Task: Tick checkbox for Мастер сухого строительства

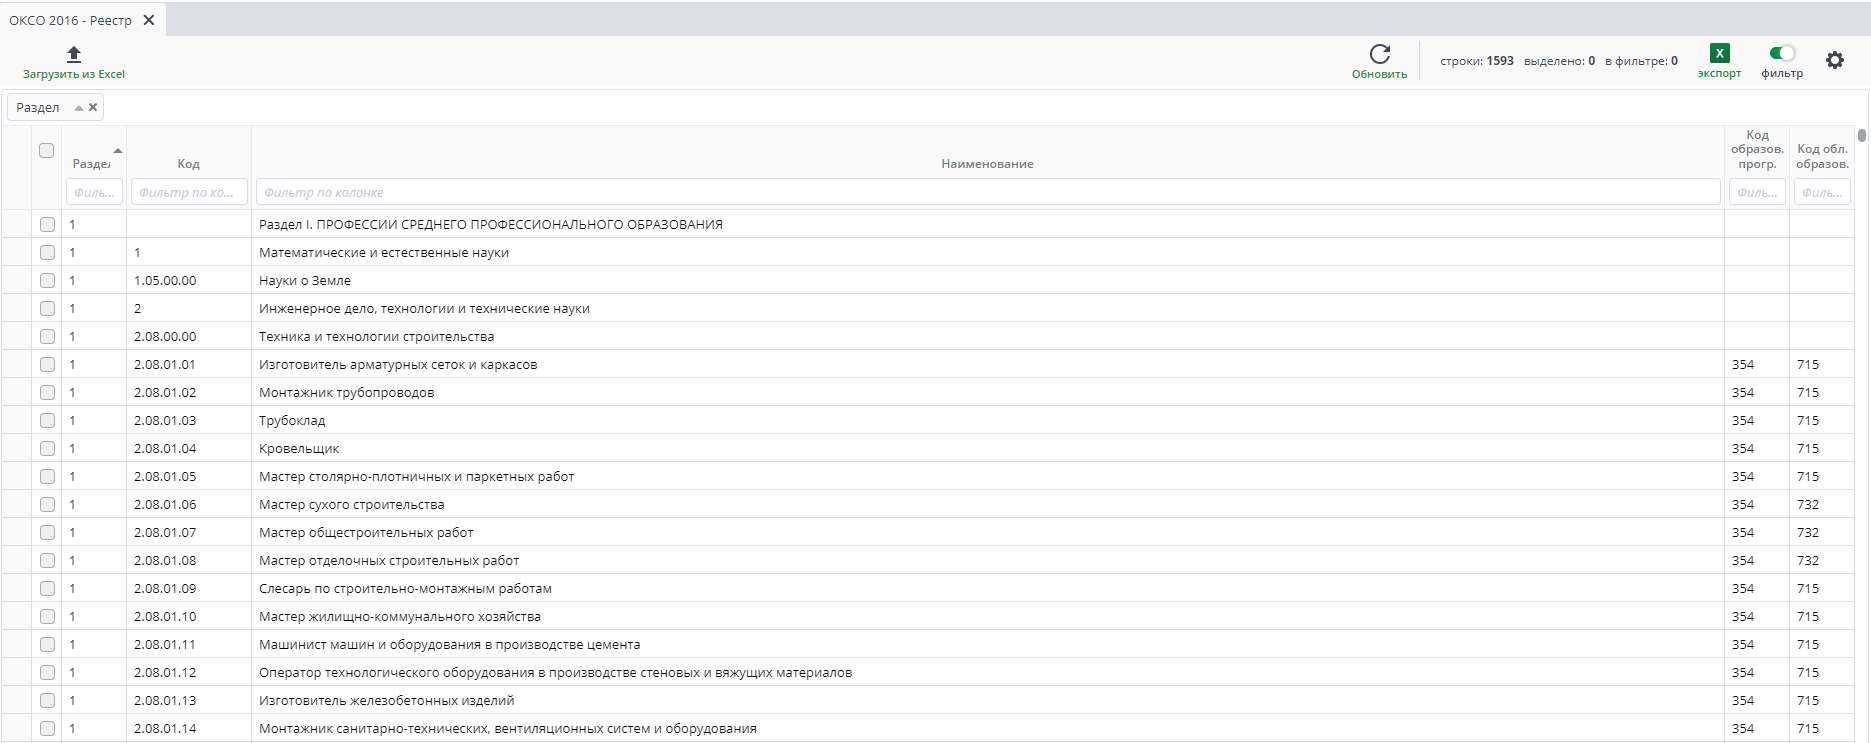Action: pyautogui.click(x=47, y=504)
